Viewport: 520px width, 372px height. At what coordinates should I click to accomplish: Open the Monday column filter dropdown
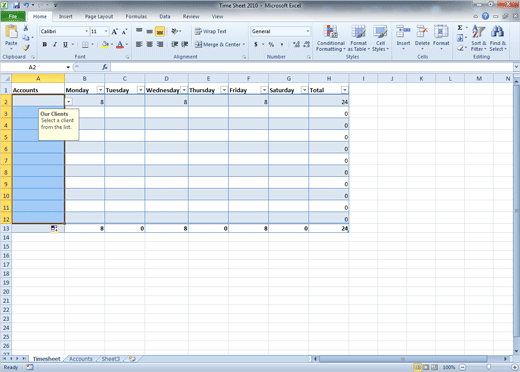[100, 90]
